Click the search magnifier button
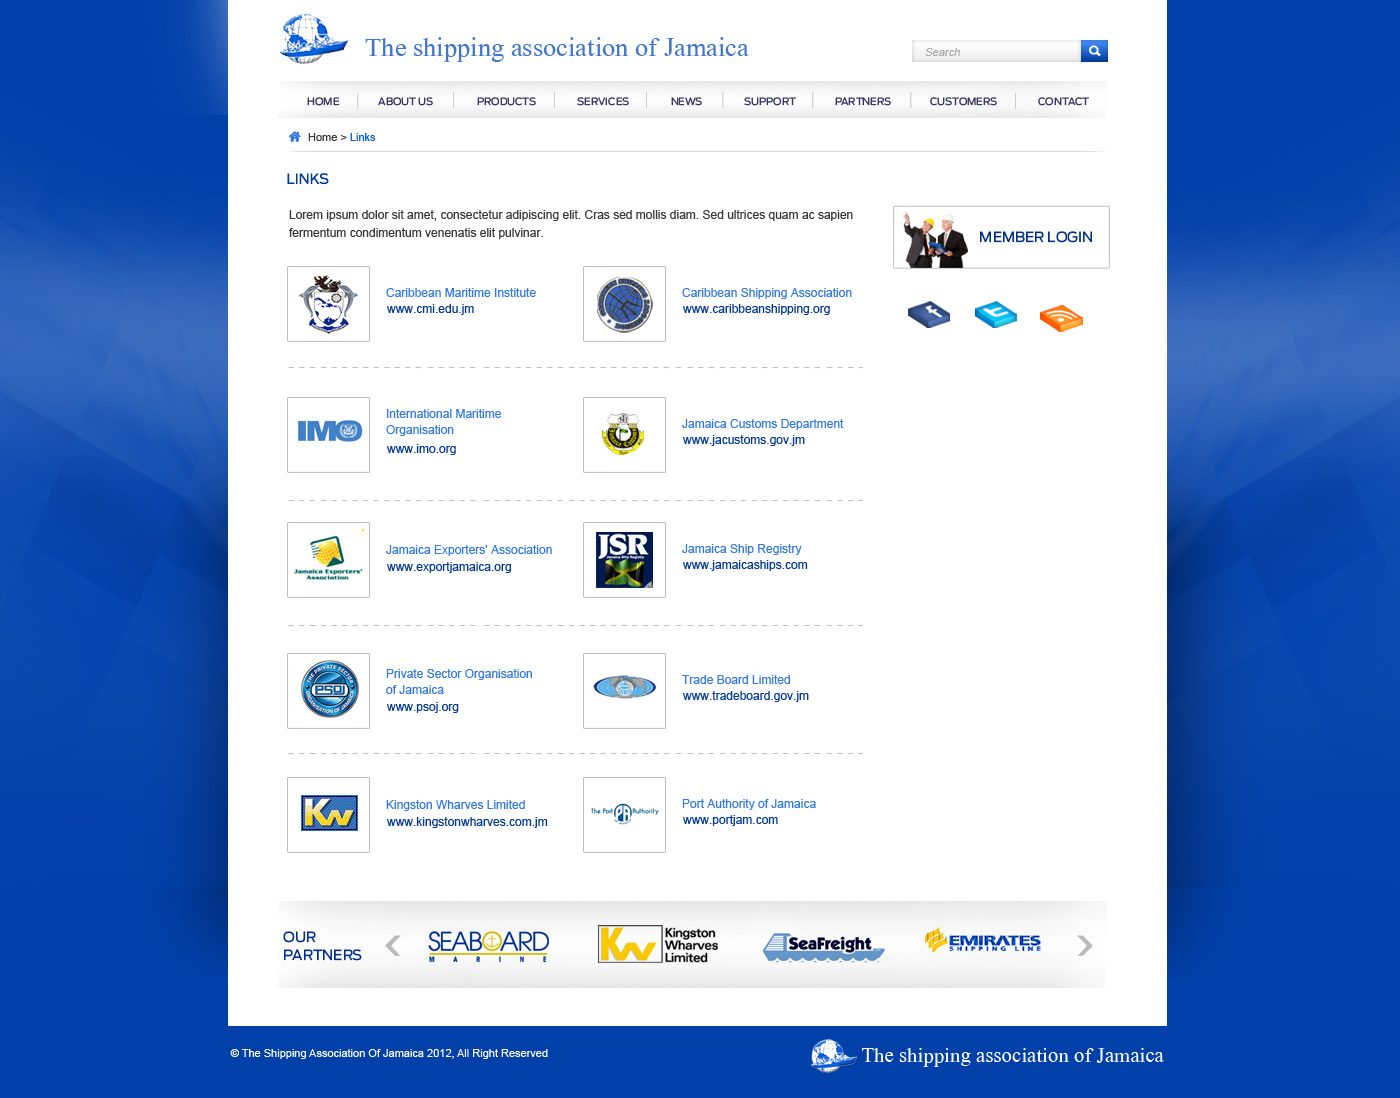The height and width of the screenshot is (1098, 1400). tap(1094, 51)
